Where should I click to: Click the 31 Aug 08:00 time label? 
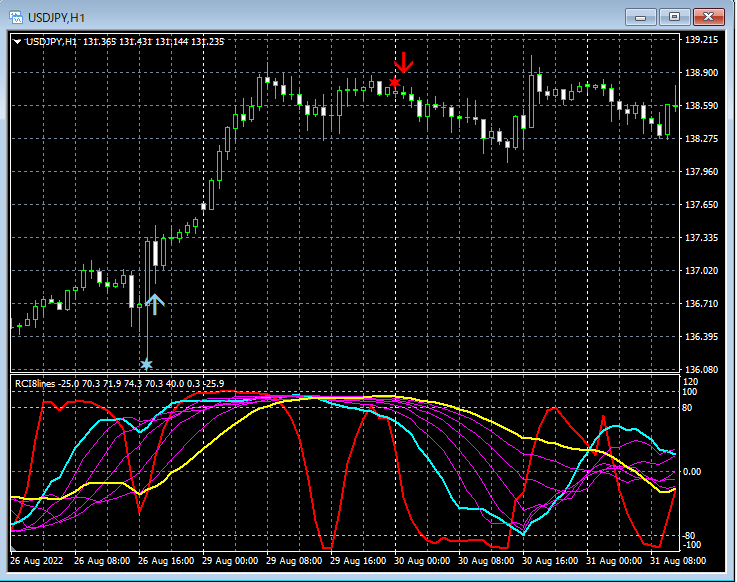click(x=678, y=561)
